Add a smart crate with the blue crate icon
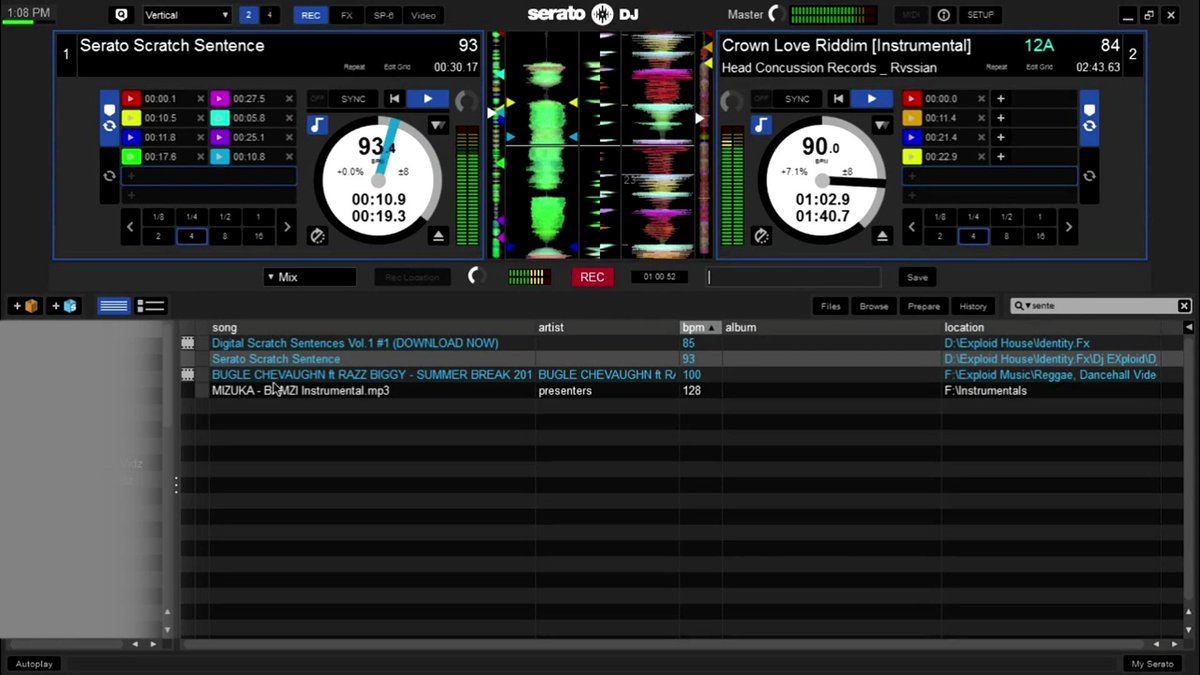This screenshot has height=675, width=1200. [64, 306]
